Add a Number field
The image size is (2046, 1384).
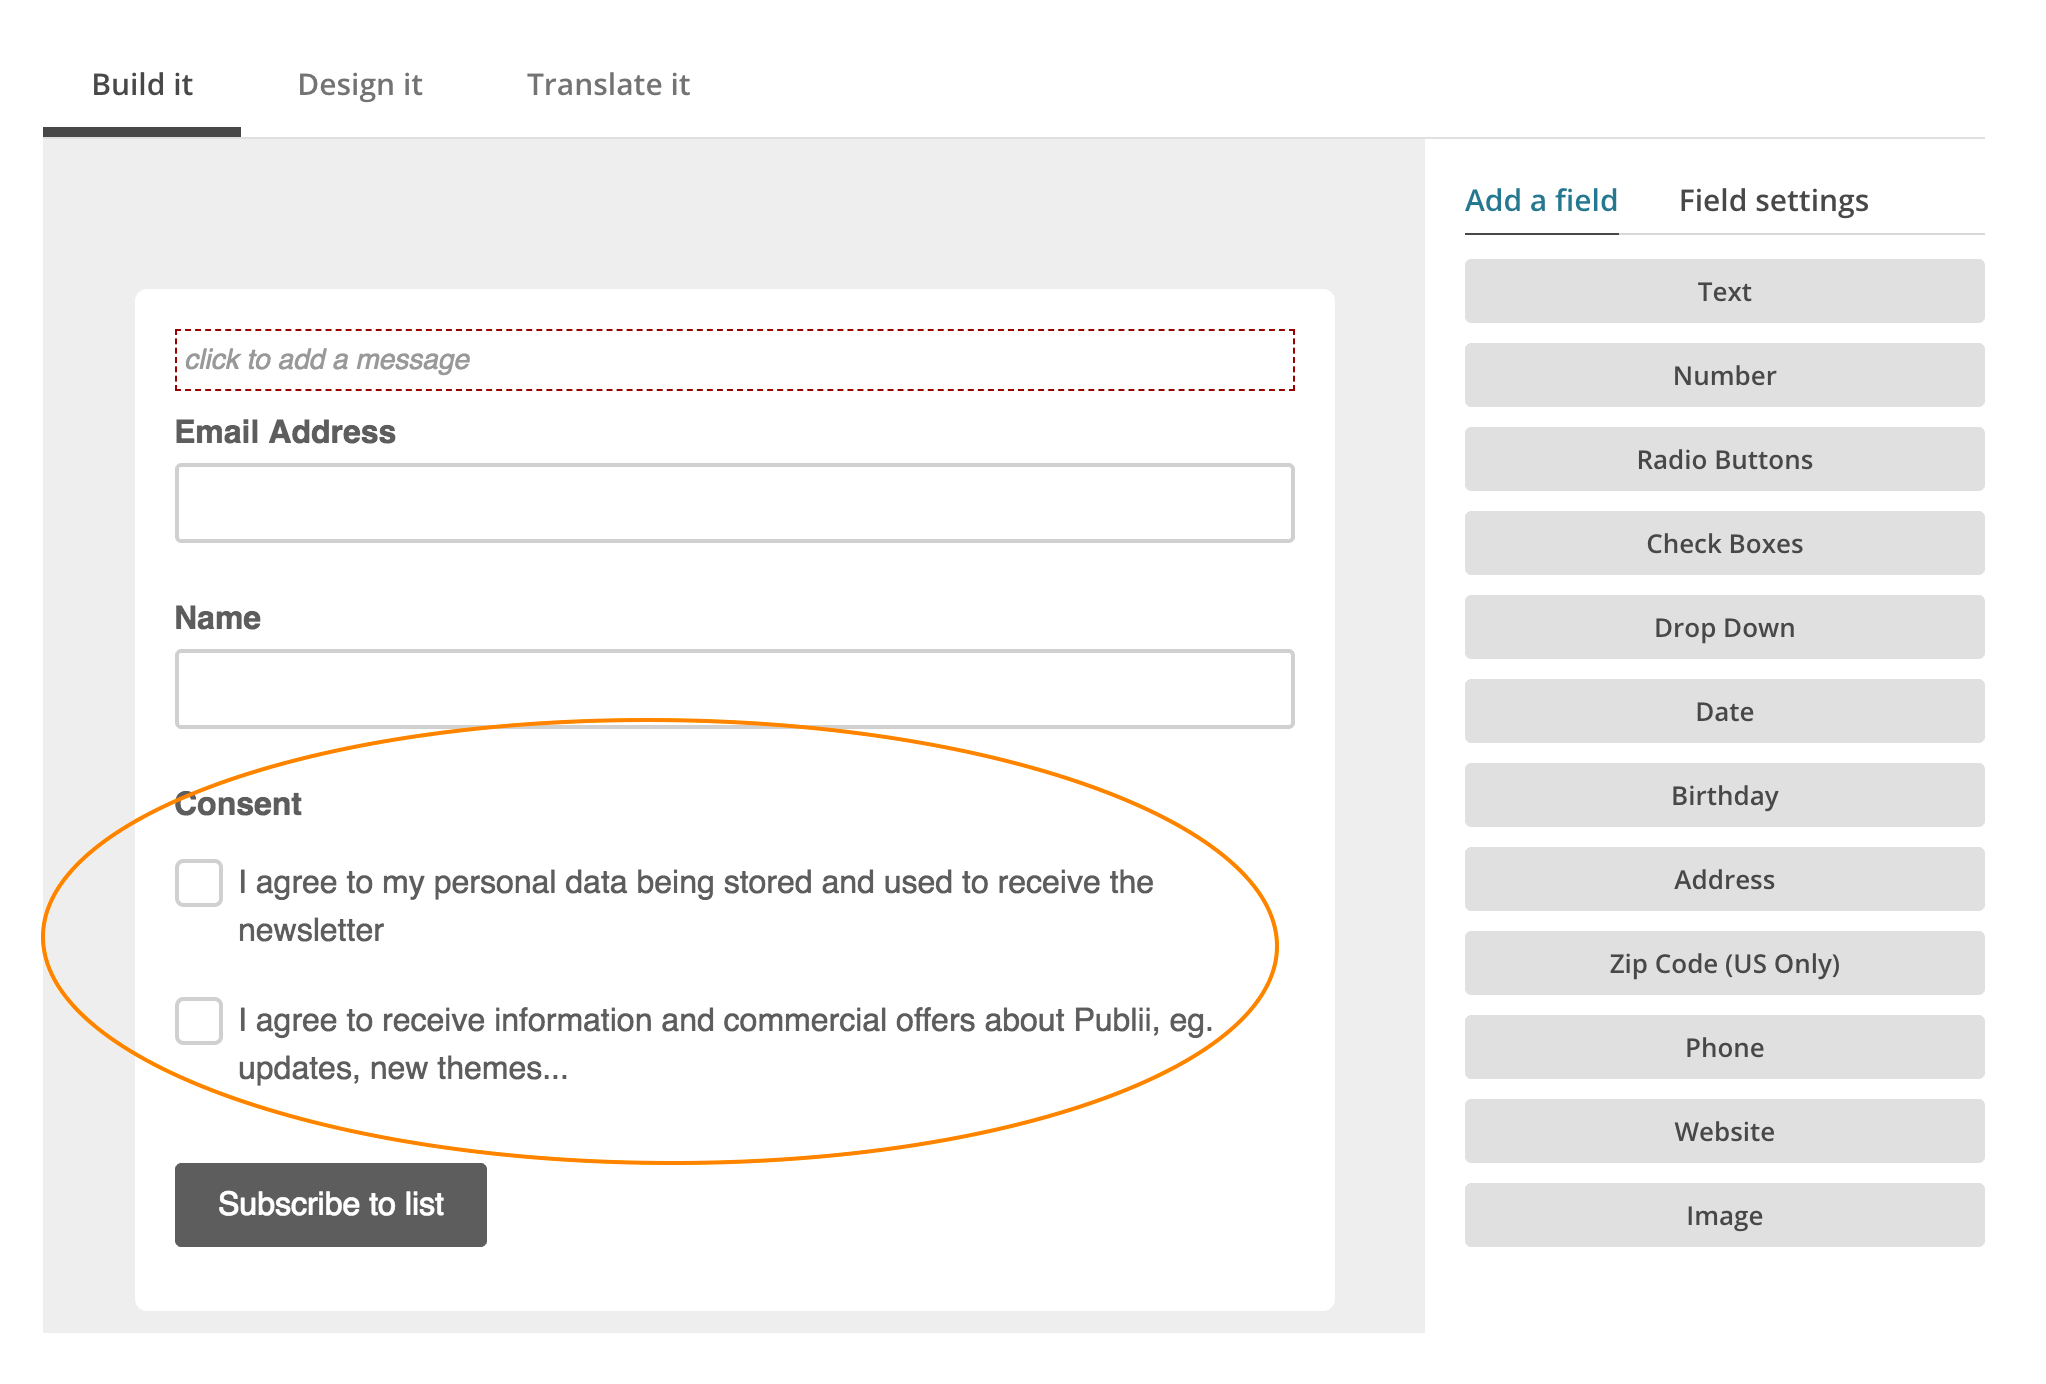pyautogui.click(x=1723, y=375)
